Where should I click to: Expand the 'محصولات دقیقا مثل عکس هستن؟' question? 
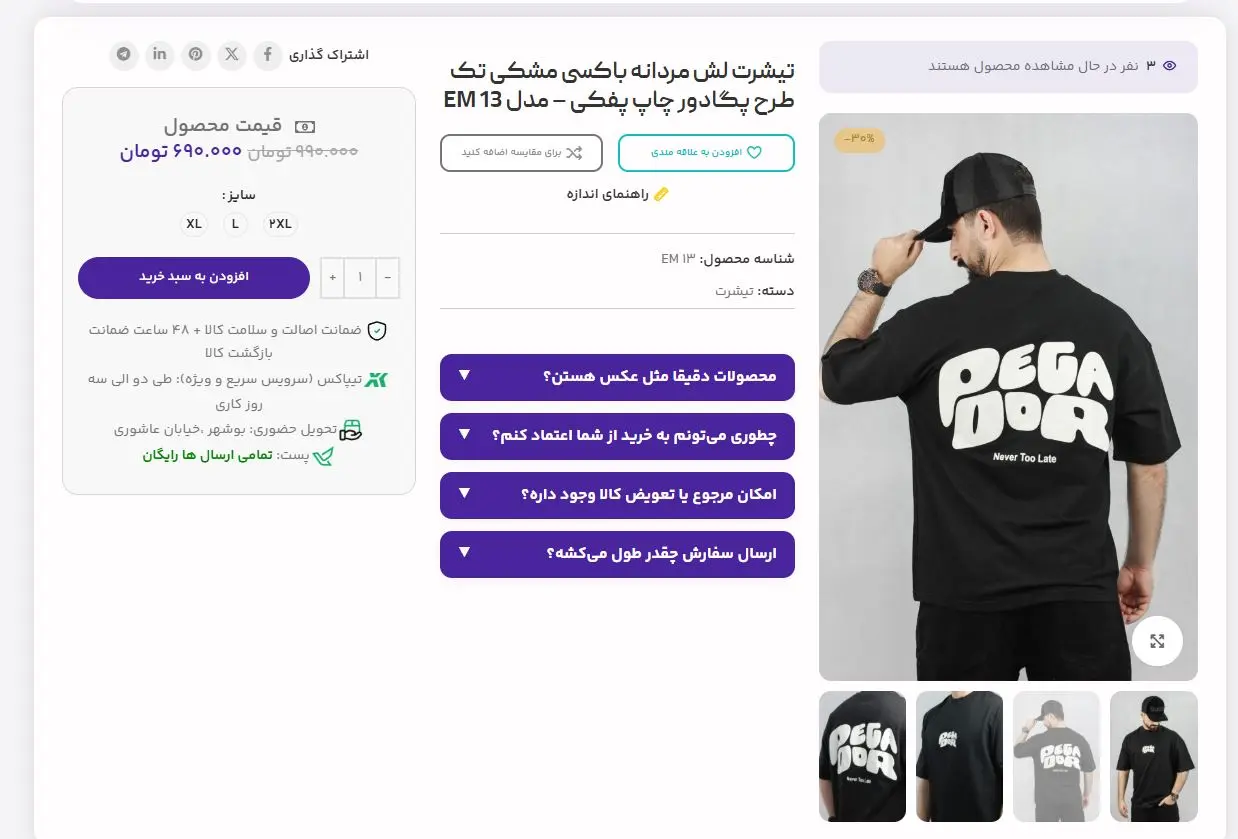click(617, 377)
